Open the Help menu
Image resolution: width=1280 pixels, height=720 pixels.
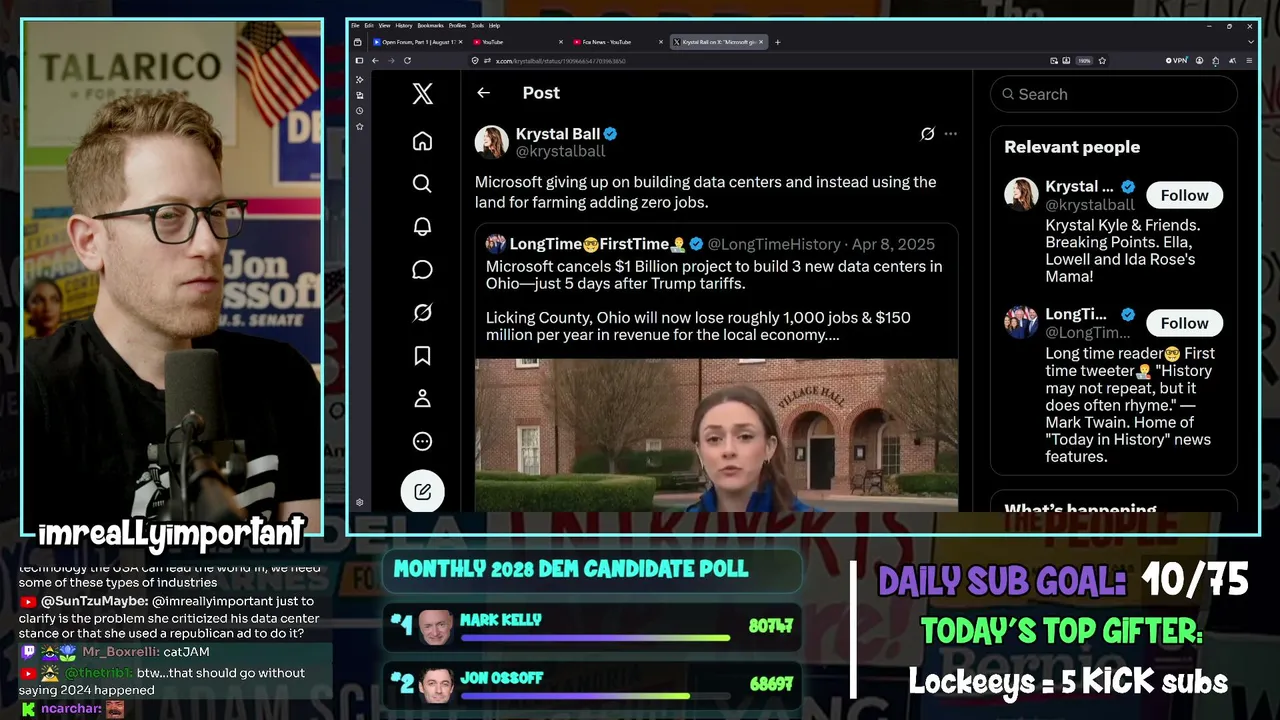click(494, 25)
